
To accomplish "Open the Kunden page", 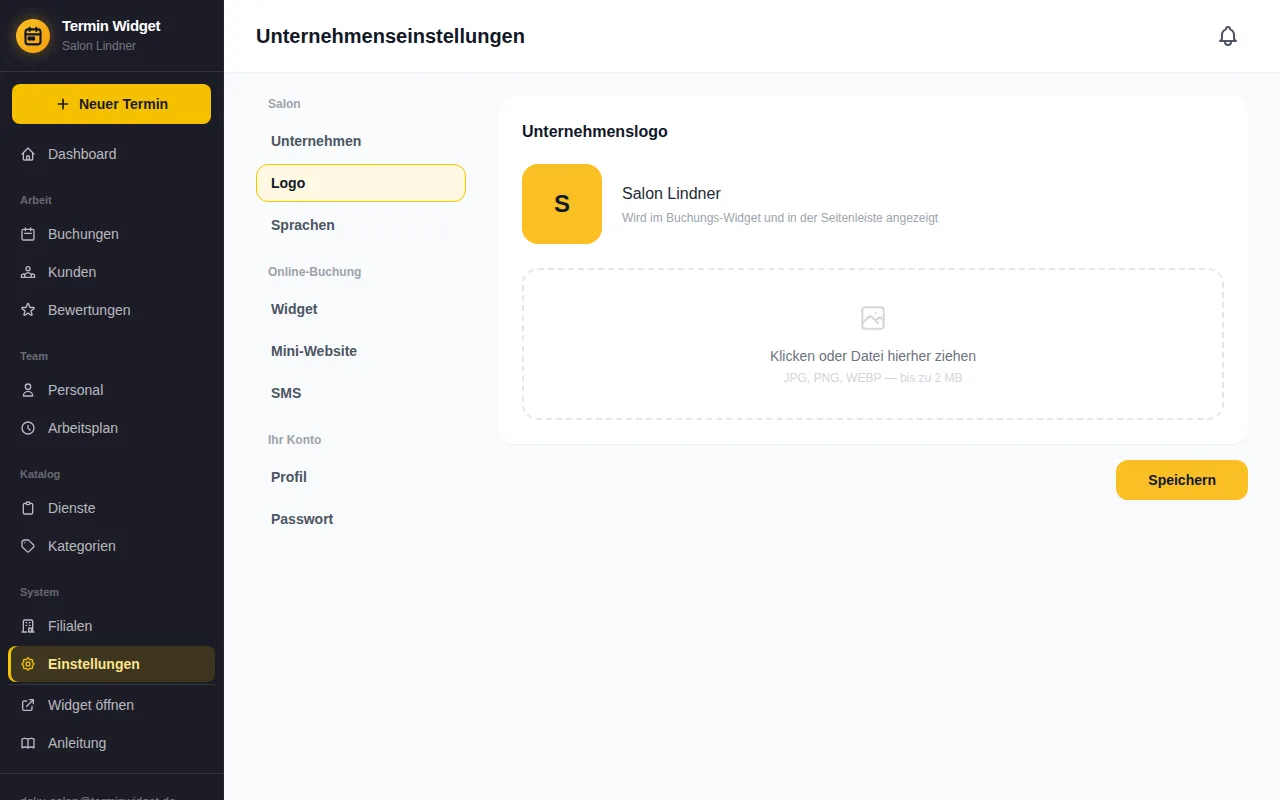I will [x=111, y=272].
